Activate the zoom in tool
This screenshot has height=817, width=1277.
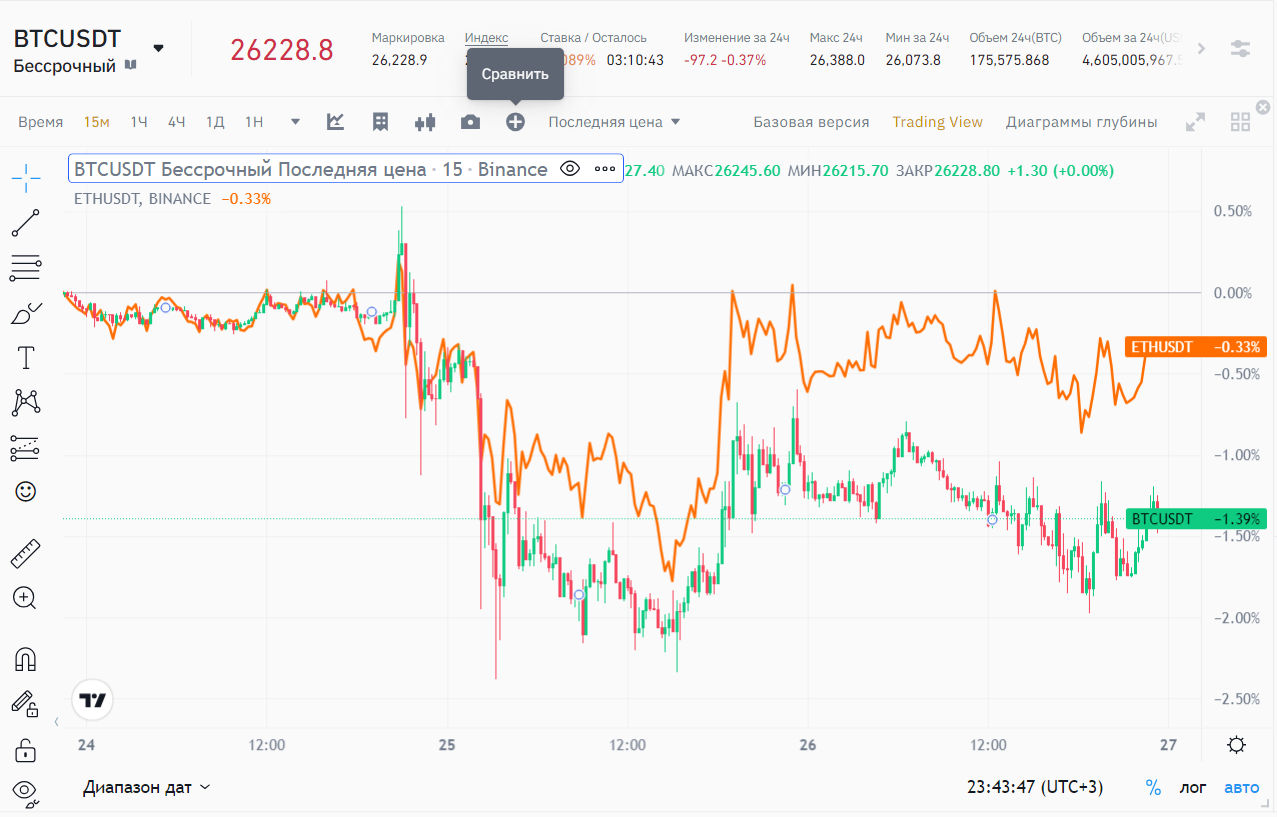tap(26, 598)
